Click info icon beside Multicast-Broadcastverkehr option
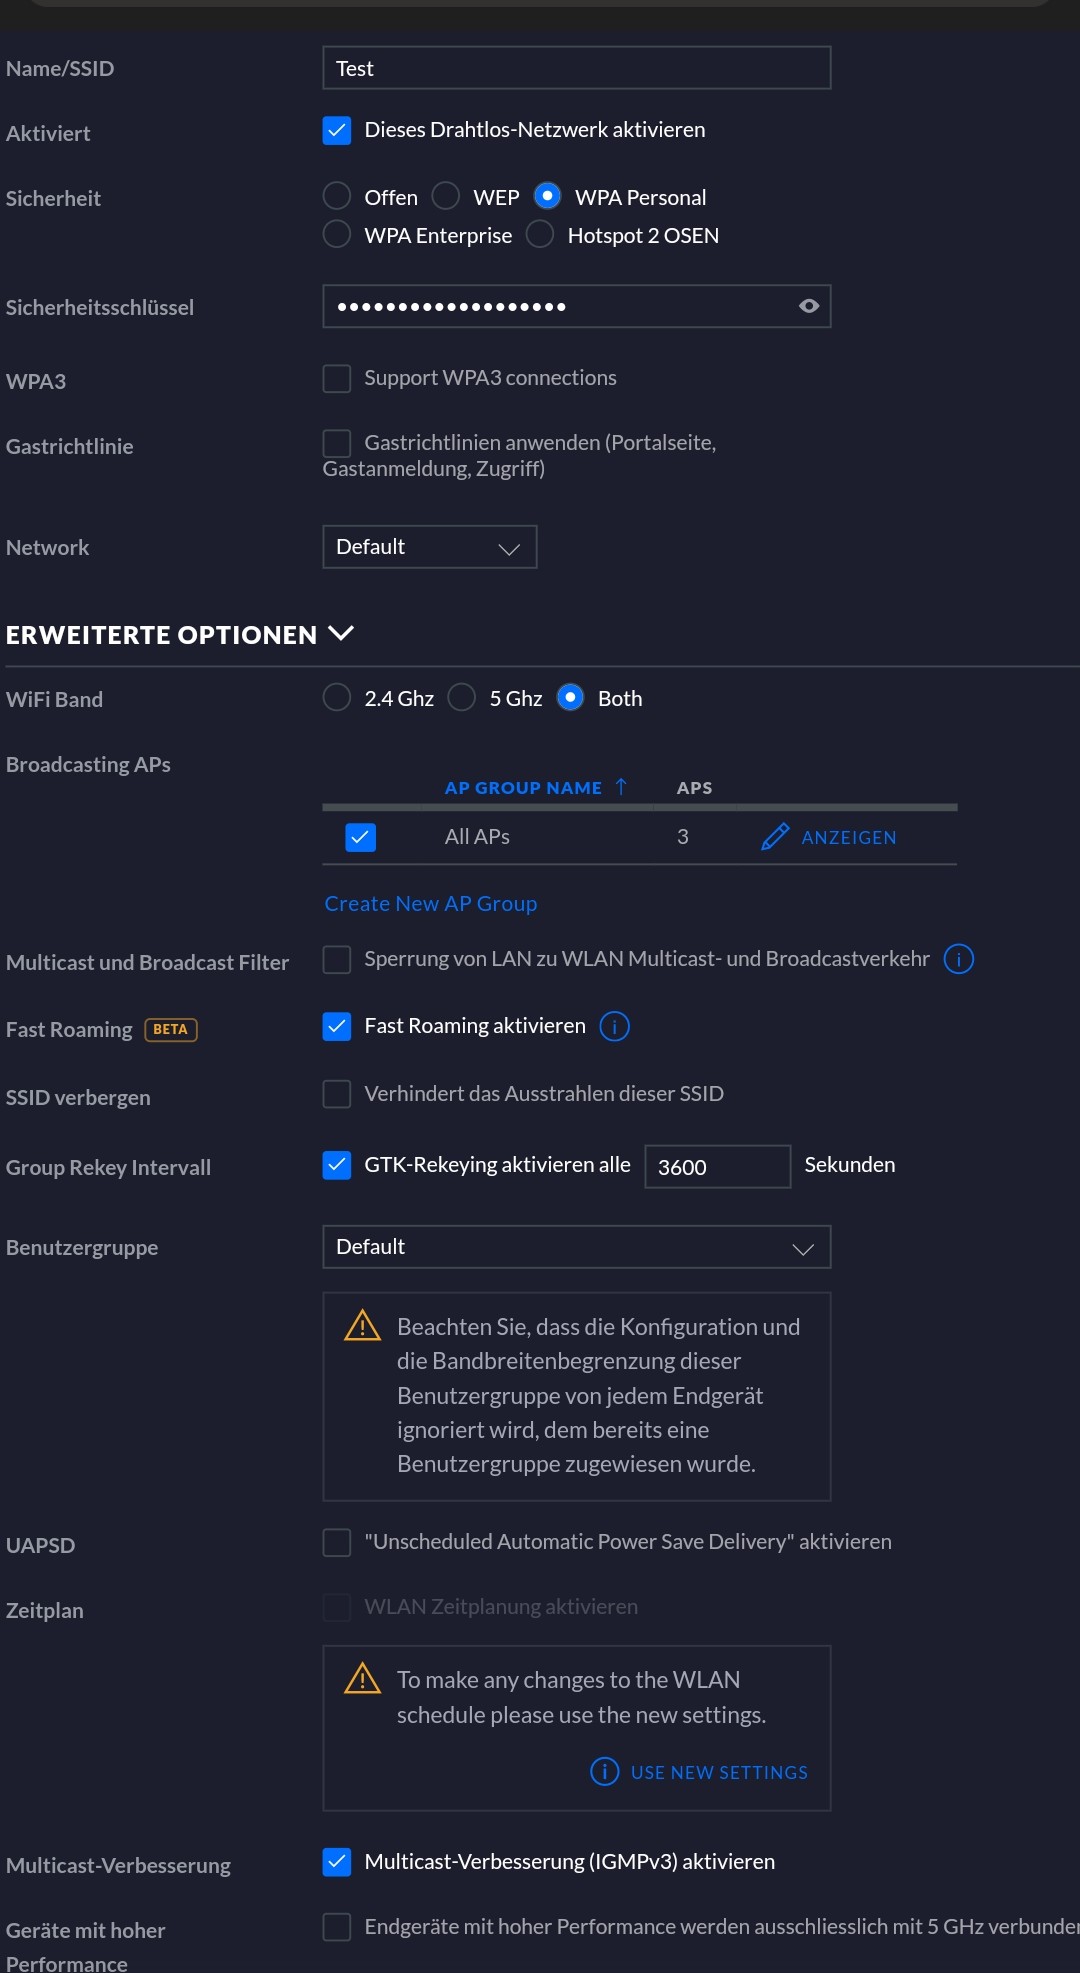Screen dimensions: 1080x1973 (x=958, y=959)
